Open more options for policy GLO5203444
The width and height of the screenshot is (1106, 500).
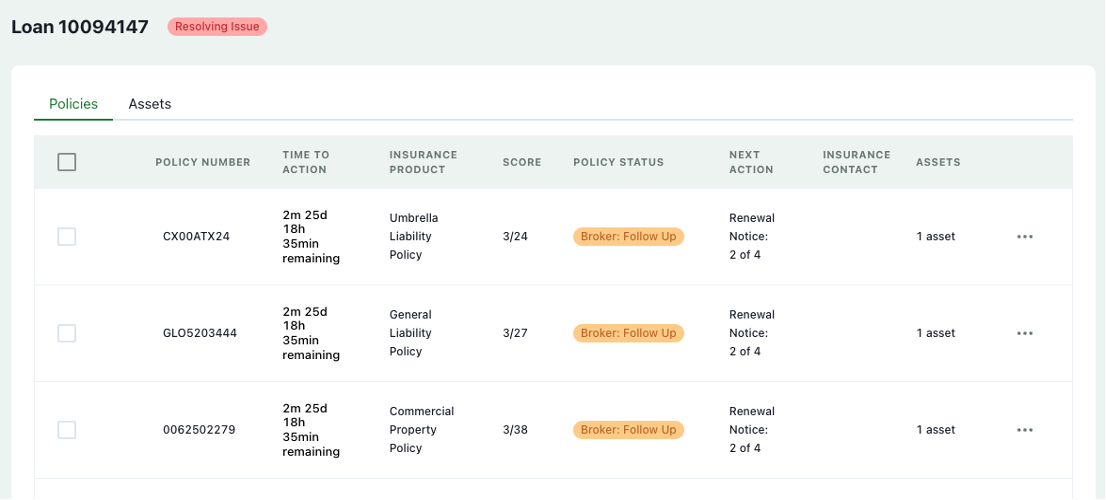coord(1024,333)
